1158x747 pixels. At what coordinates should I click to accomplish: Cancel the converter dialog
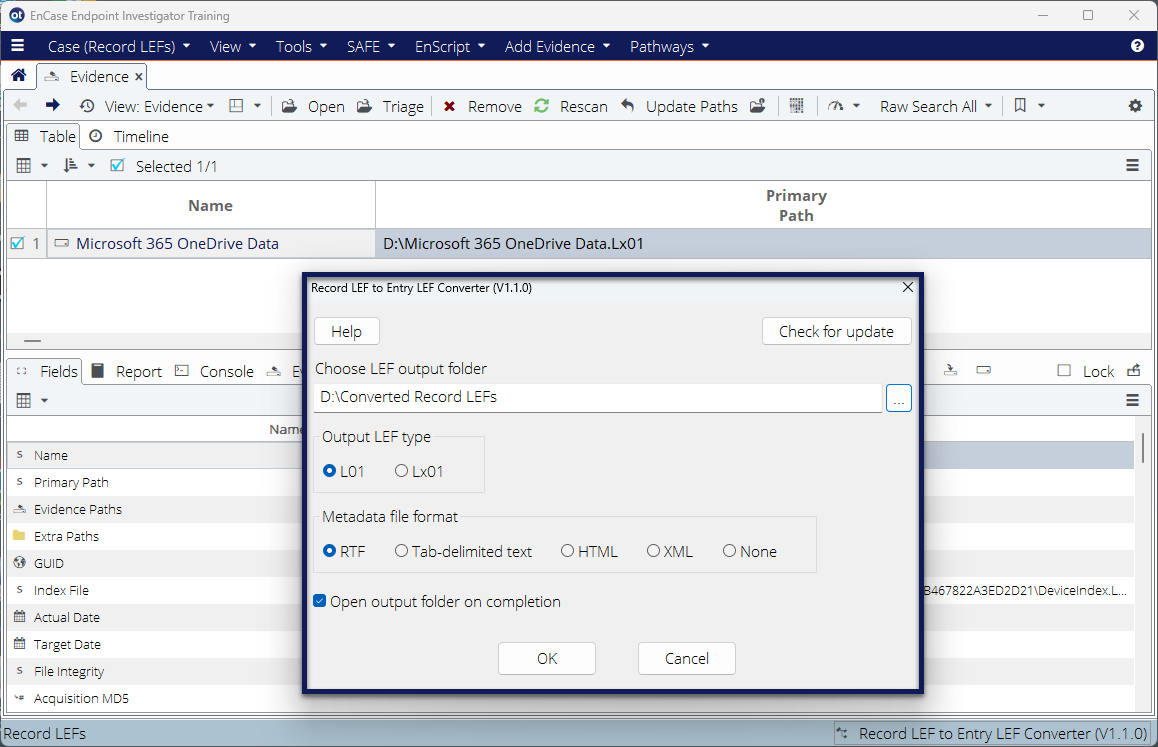click(x=686, y=658)
